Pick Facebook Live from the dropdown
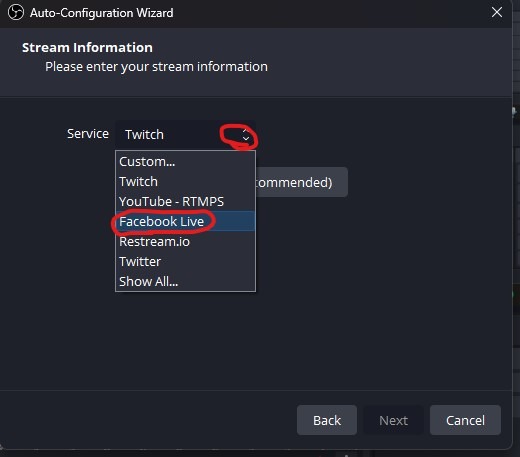Screen dimensions: 520x457 (185, 221)
